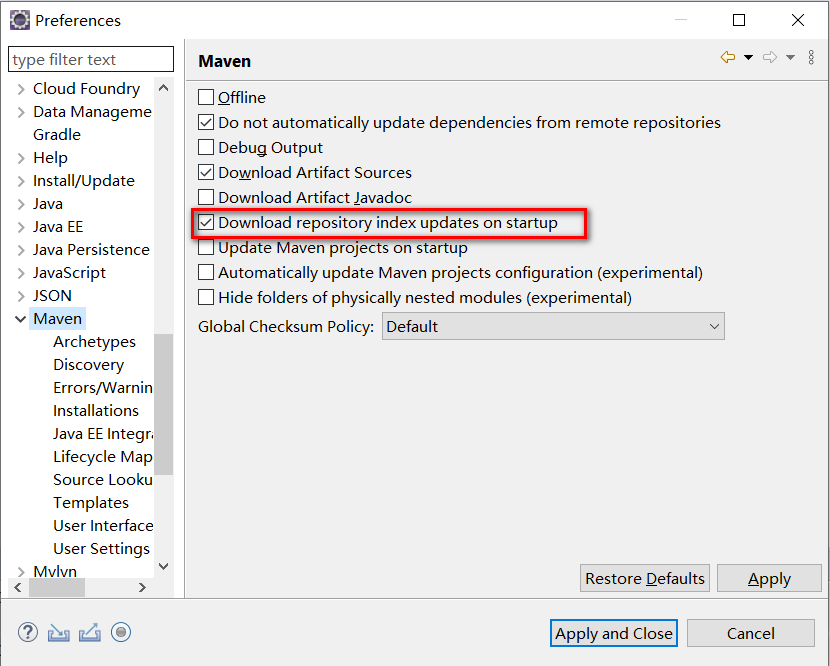The image size is (830, 666).
Task: Open the Back history dropdown arrow
Action: (748, 57)
